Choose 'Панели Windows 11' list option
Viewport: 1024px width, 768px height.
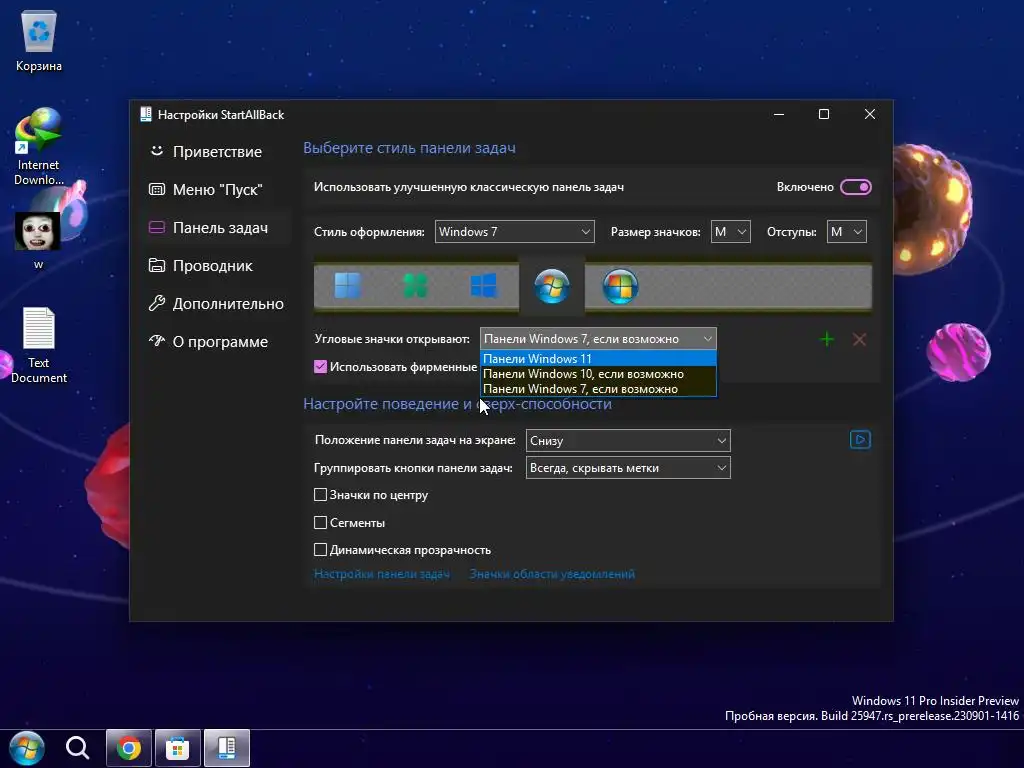598,359
